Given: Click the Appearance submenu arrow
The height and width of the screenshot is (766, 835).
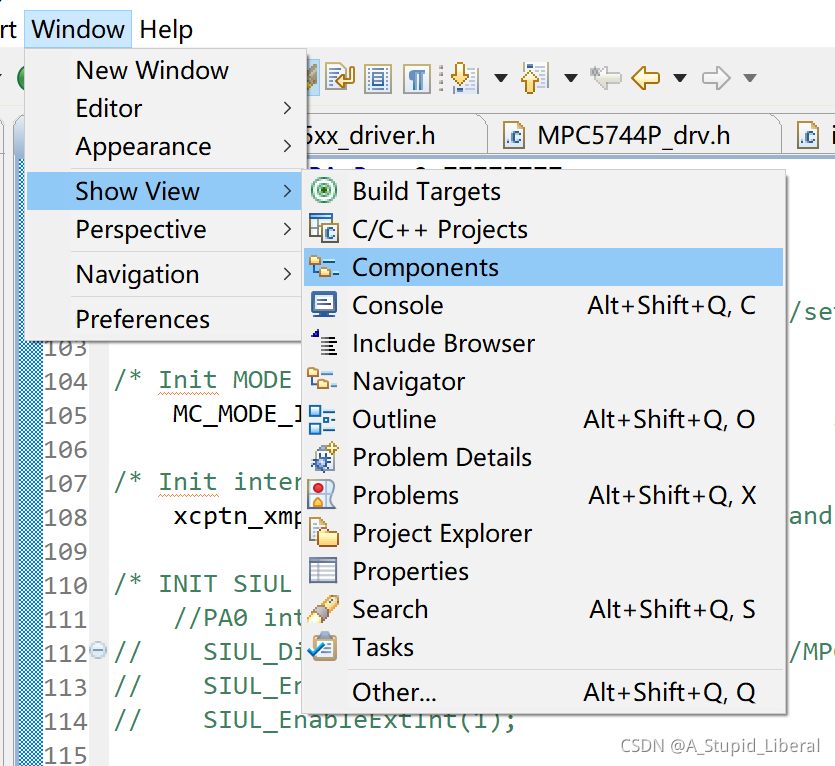Looking at the screenshot, I should coord(288,146).
